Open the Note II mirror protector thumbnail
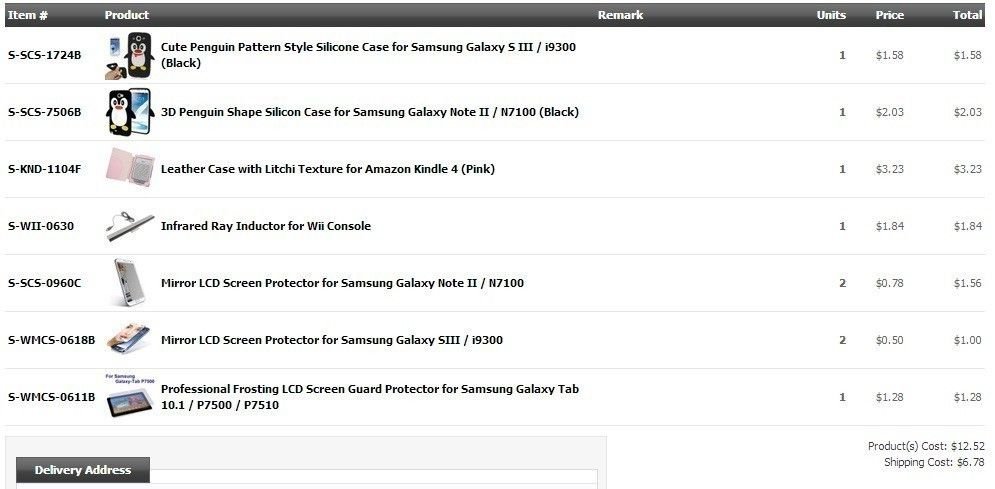 (130, 283)
